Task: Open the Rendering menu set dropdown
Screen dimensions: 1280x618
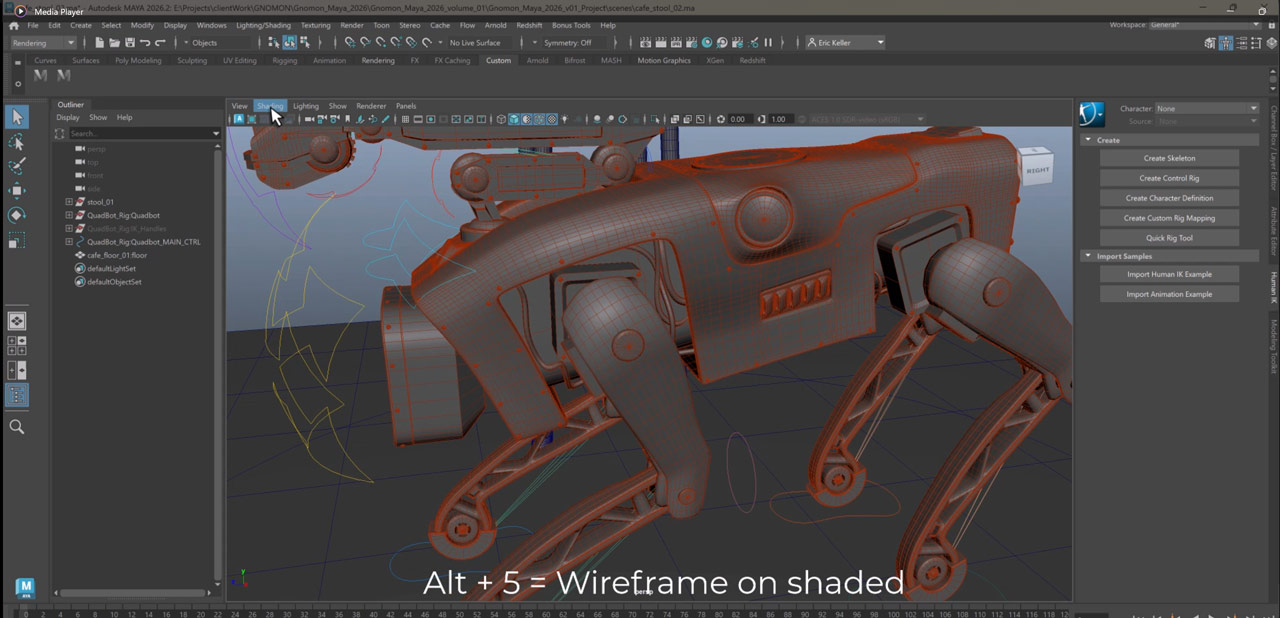Action: point(43,43)
